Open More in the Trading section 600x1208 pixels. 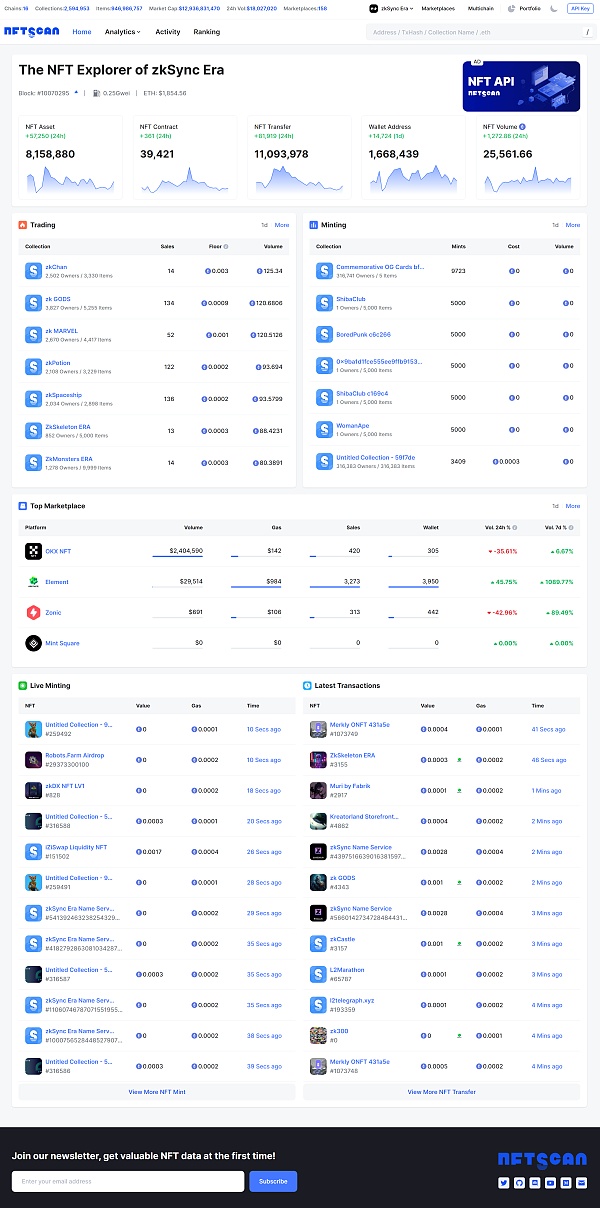[x=282, y=225]
